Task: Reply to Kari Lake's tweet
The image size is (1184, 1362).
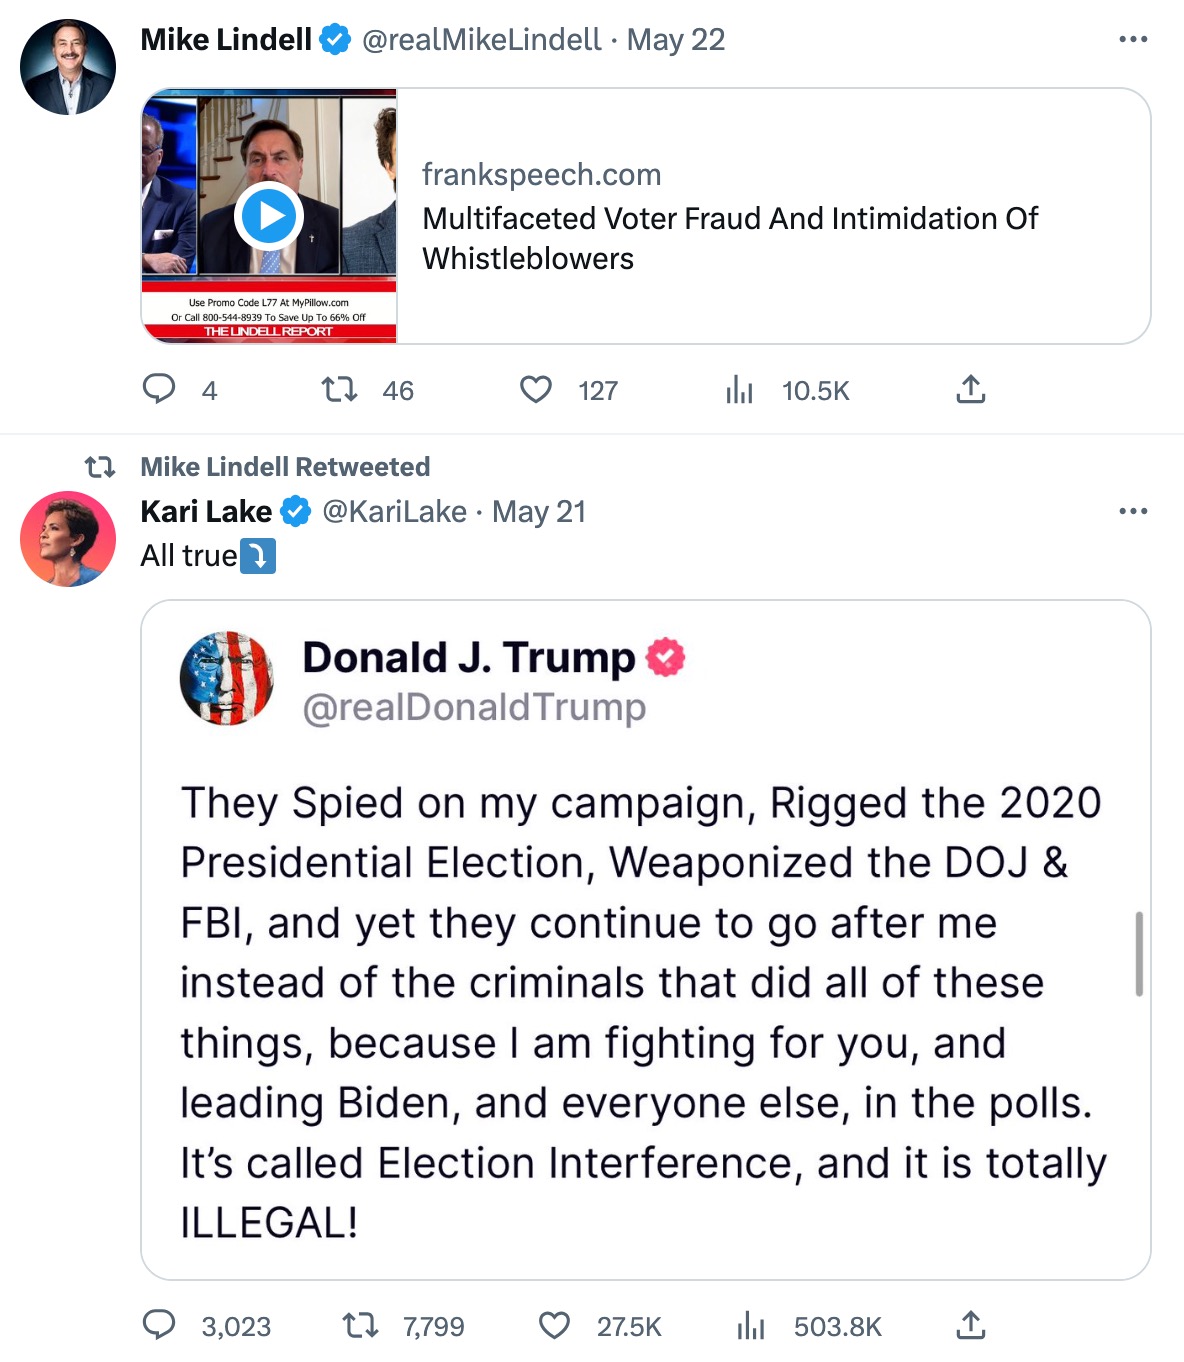Action: [159, 1325]
